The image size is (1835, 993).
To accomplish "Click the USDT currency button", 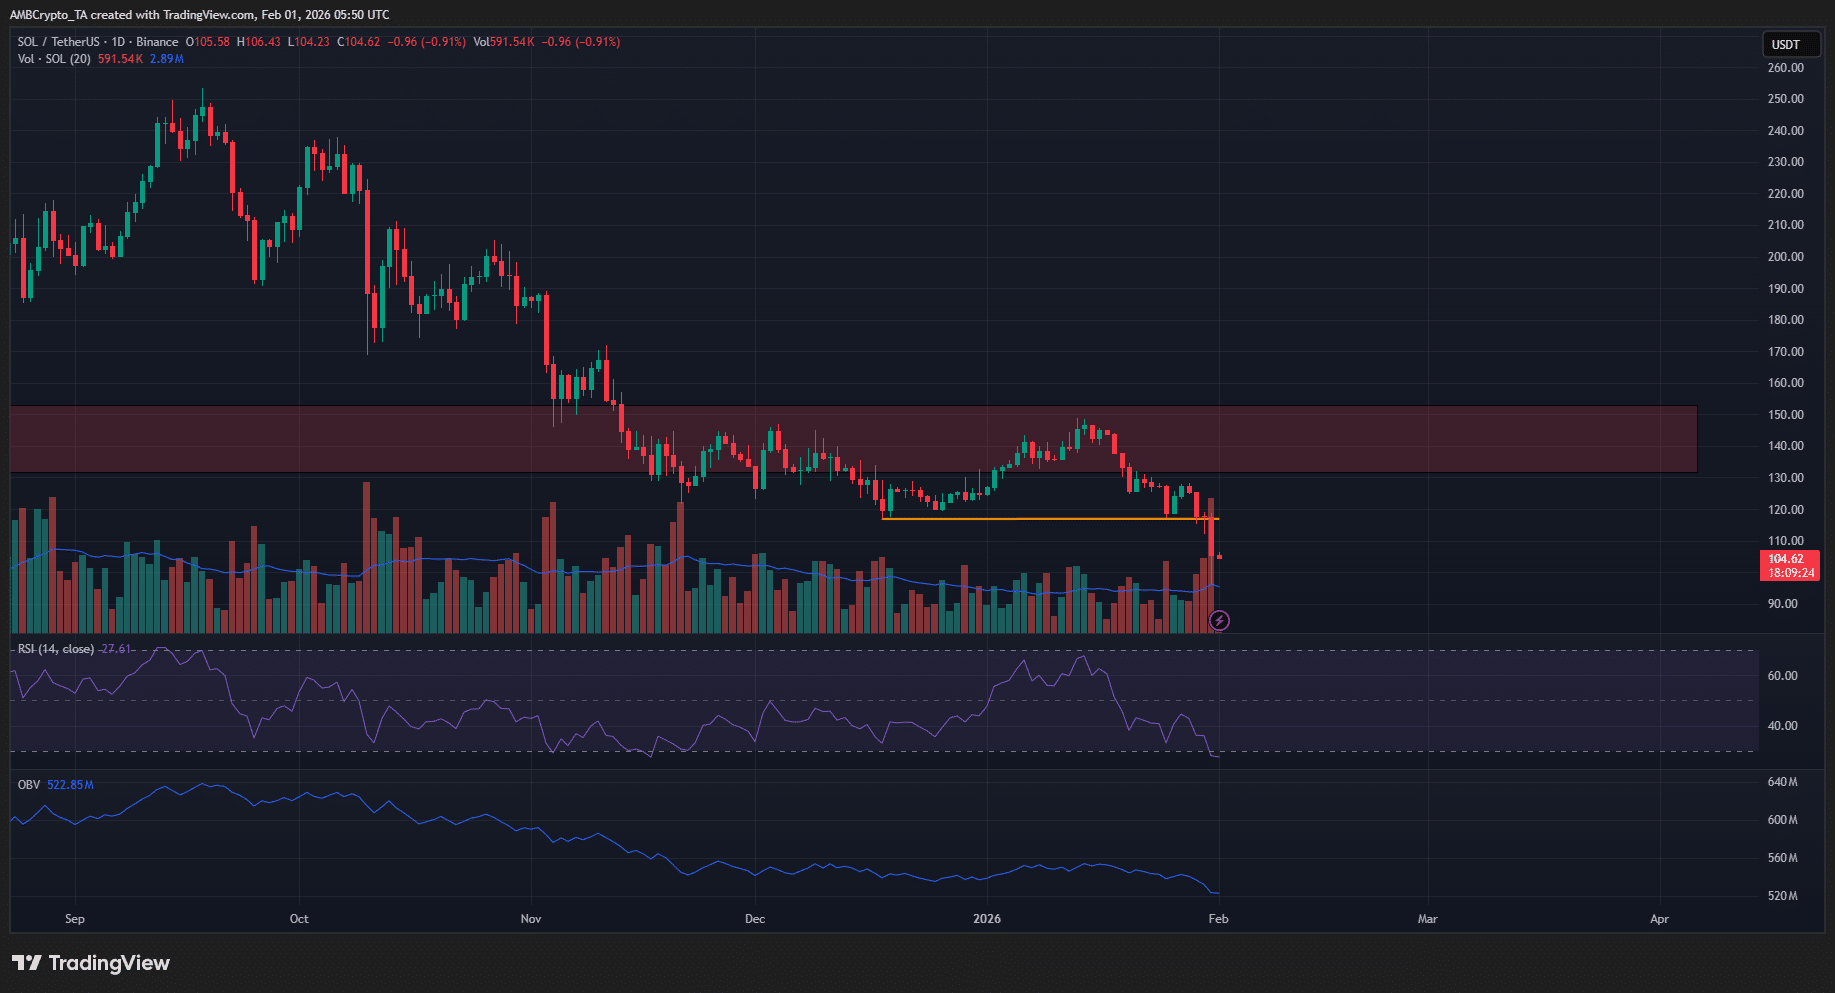I will pyautogui.click(x=1790, y=44).
